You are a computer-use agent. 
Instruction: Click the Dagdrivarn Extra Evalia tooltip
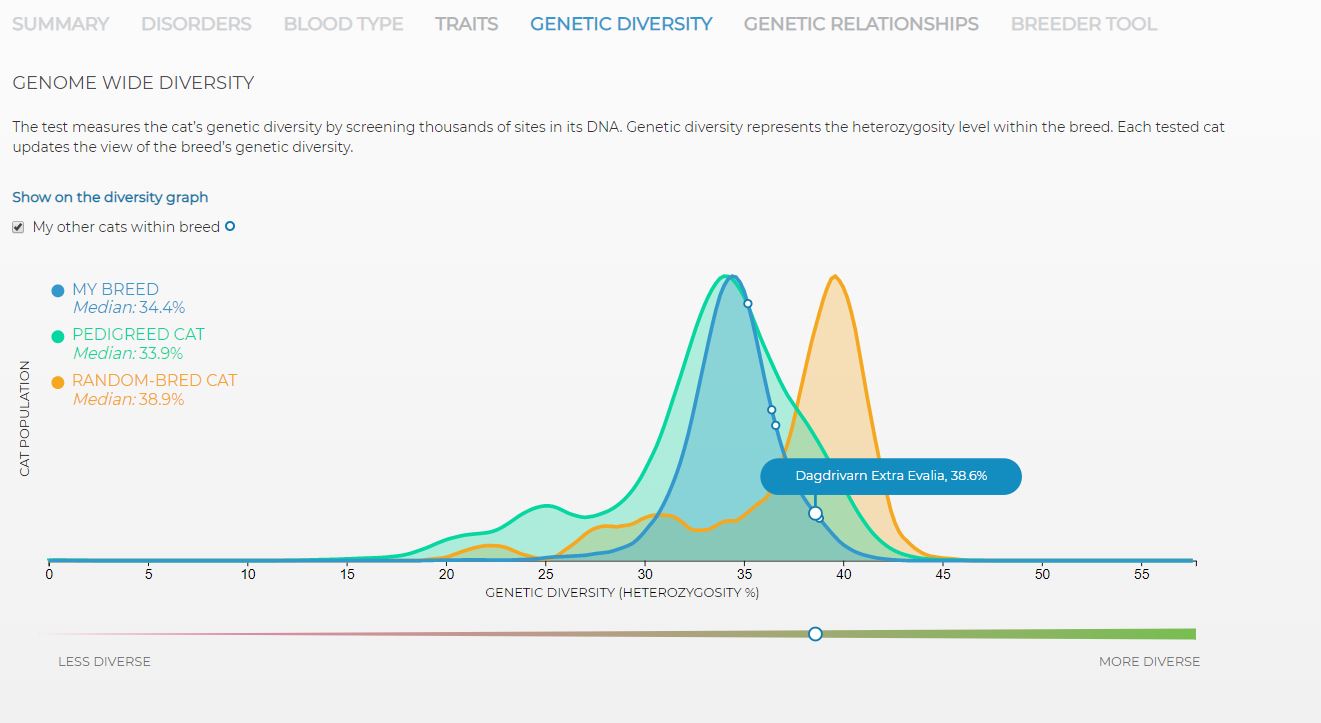point(891,476)
